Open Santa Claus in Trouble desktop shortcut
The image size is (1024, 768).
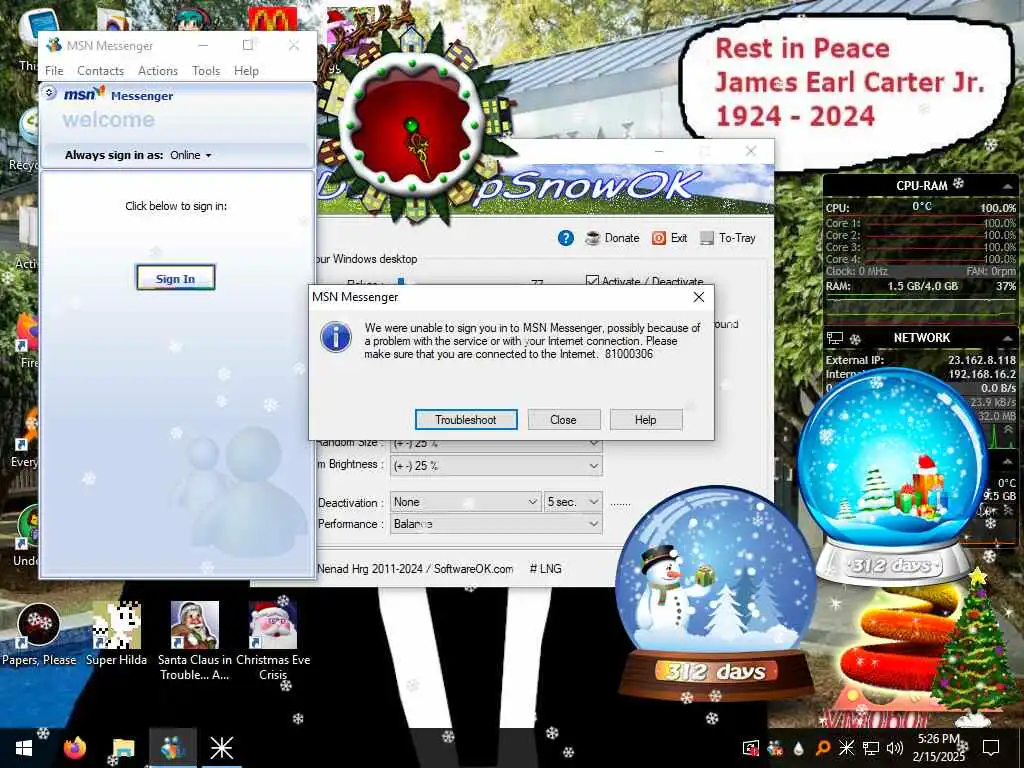(195, 641)
